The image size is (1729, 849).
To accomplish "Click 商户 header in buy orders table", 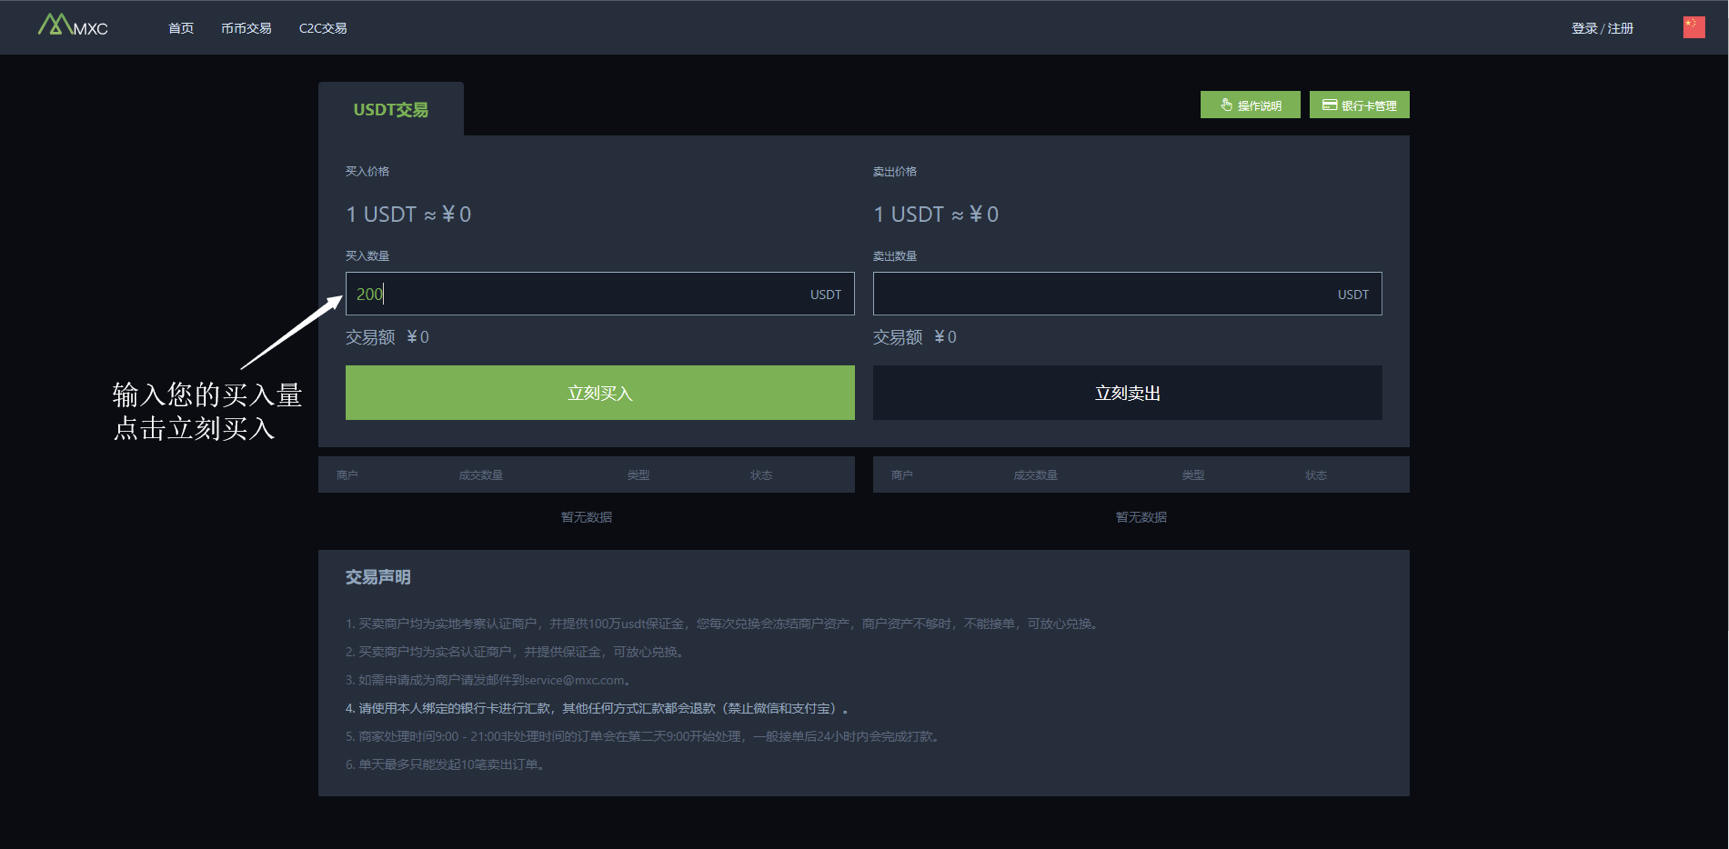I will (x=347, y=475).
